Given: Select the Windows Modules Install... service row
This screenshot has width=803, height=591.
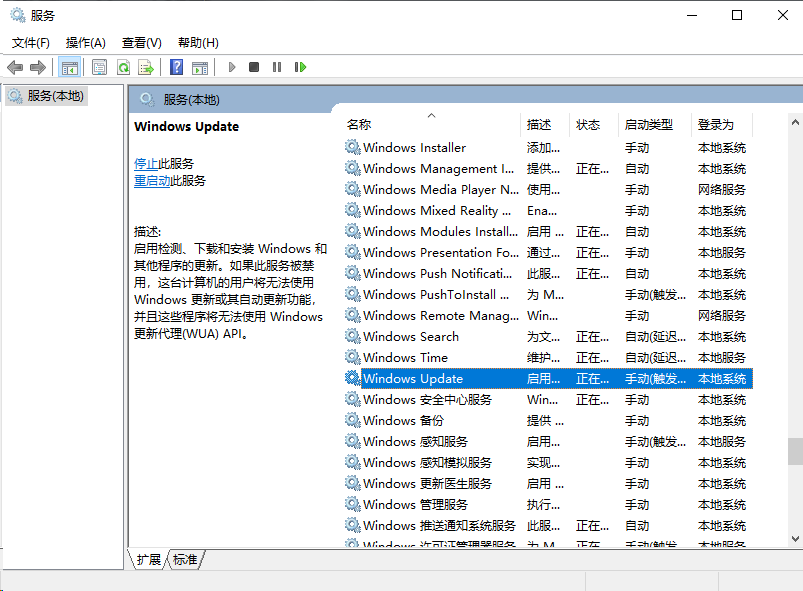Looking at the screenshot, I should click(x=548, y=231).
